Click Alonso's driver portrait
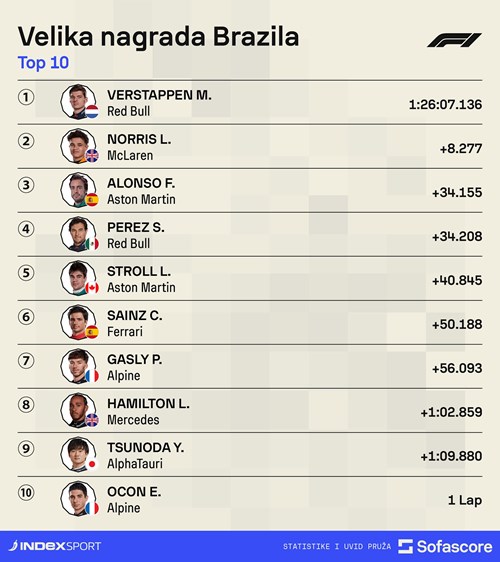500x562 pixels. 78,190
